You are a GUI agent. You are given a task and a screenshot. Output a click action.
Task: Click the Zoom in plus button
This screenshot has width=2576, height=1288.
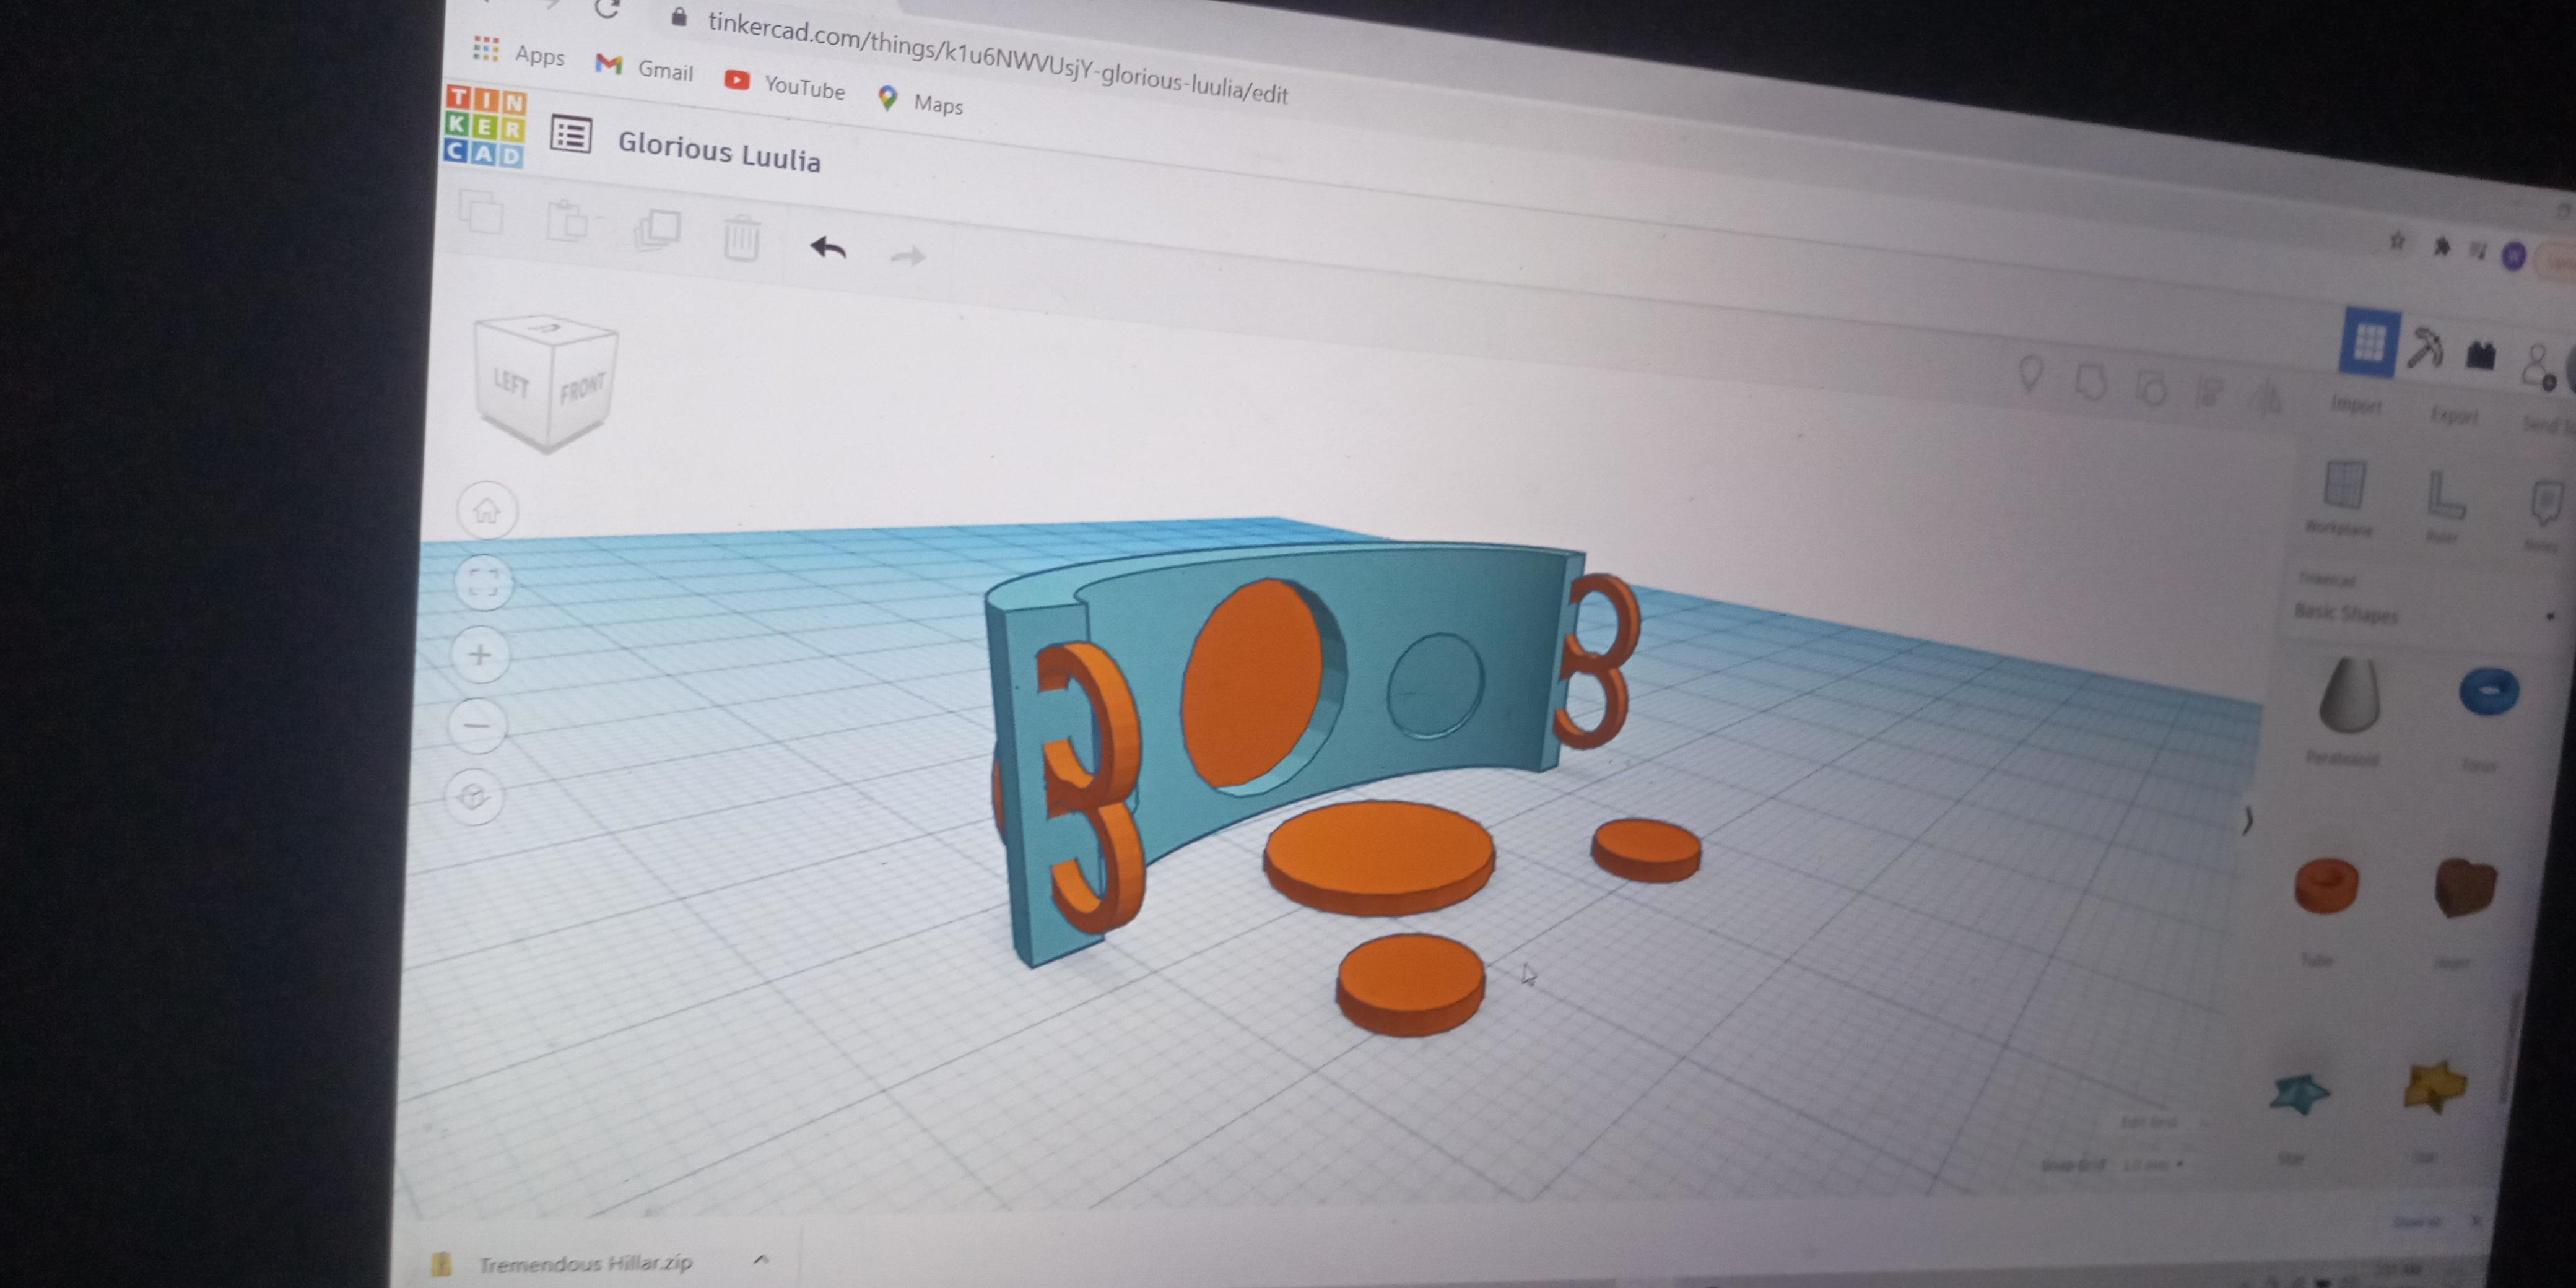480,655
